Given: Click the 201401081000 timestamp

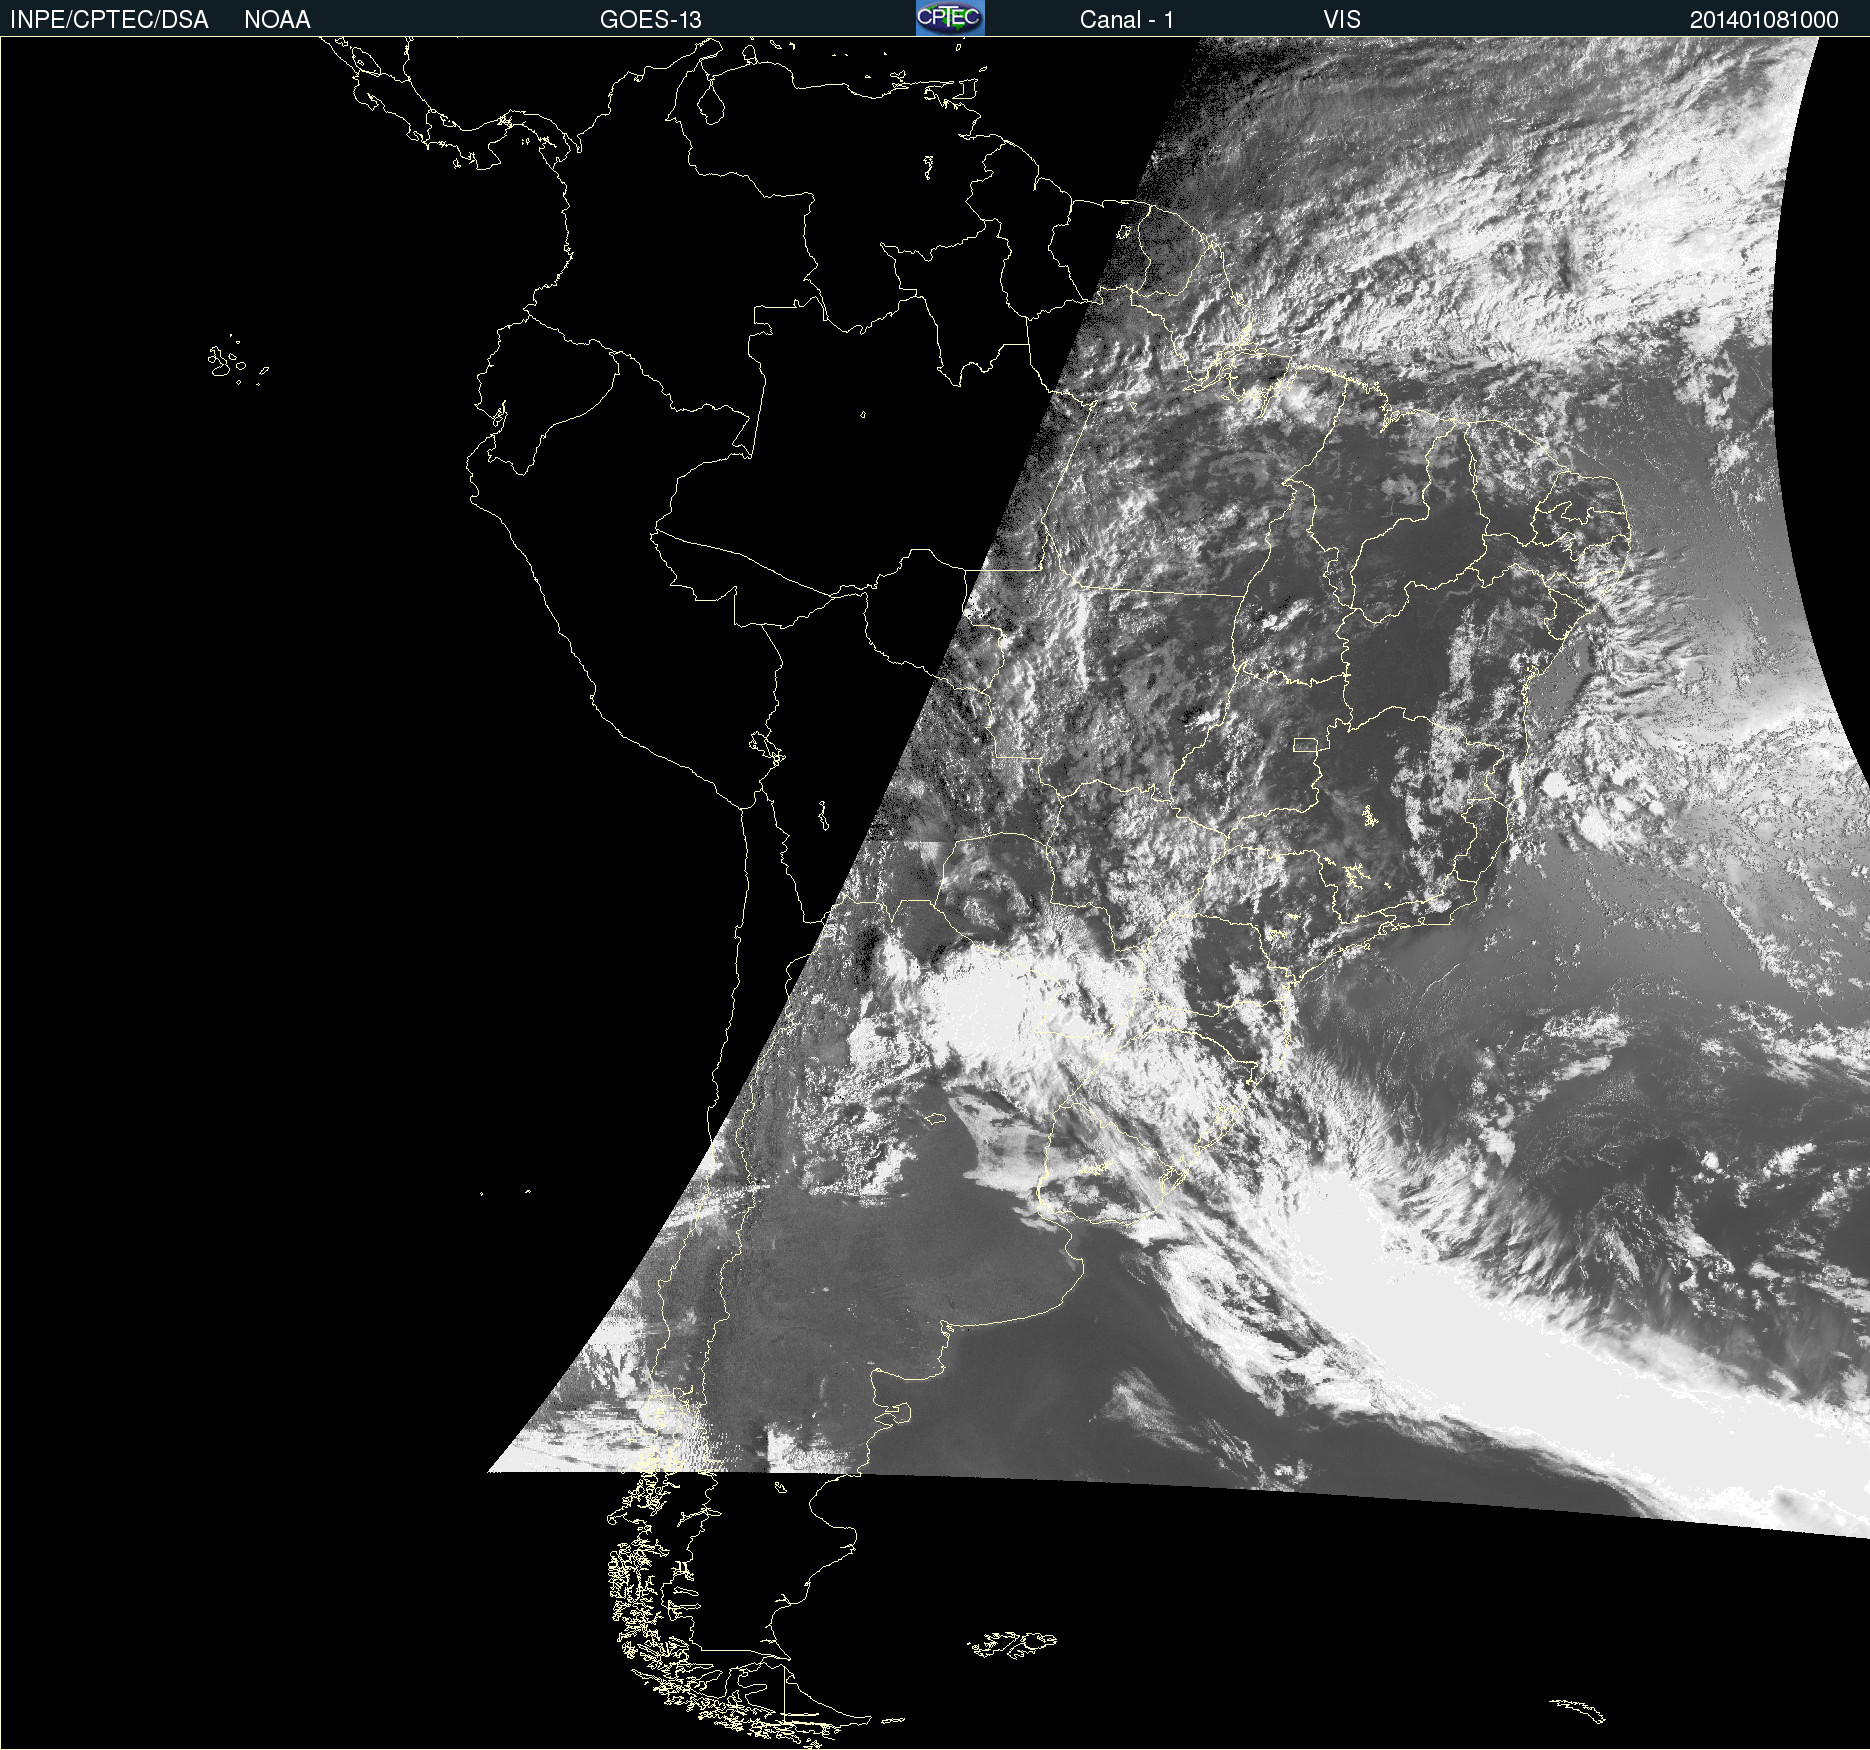Looking at the screenshot, I should (x=1764, y=20).
